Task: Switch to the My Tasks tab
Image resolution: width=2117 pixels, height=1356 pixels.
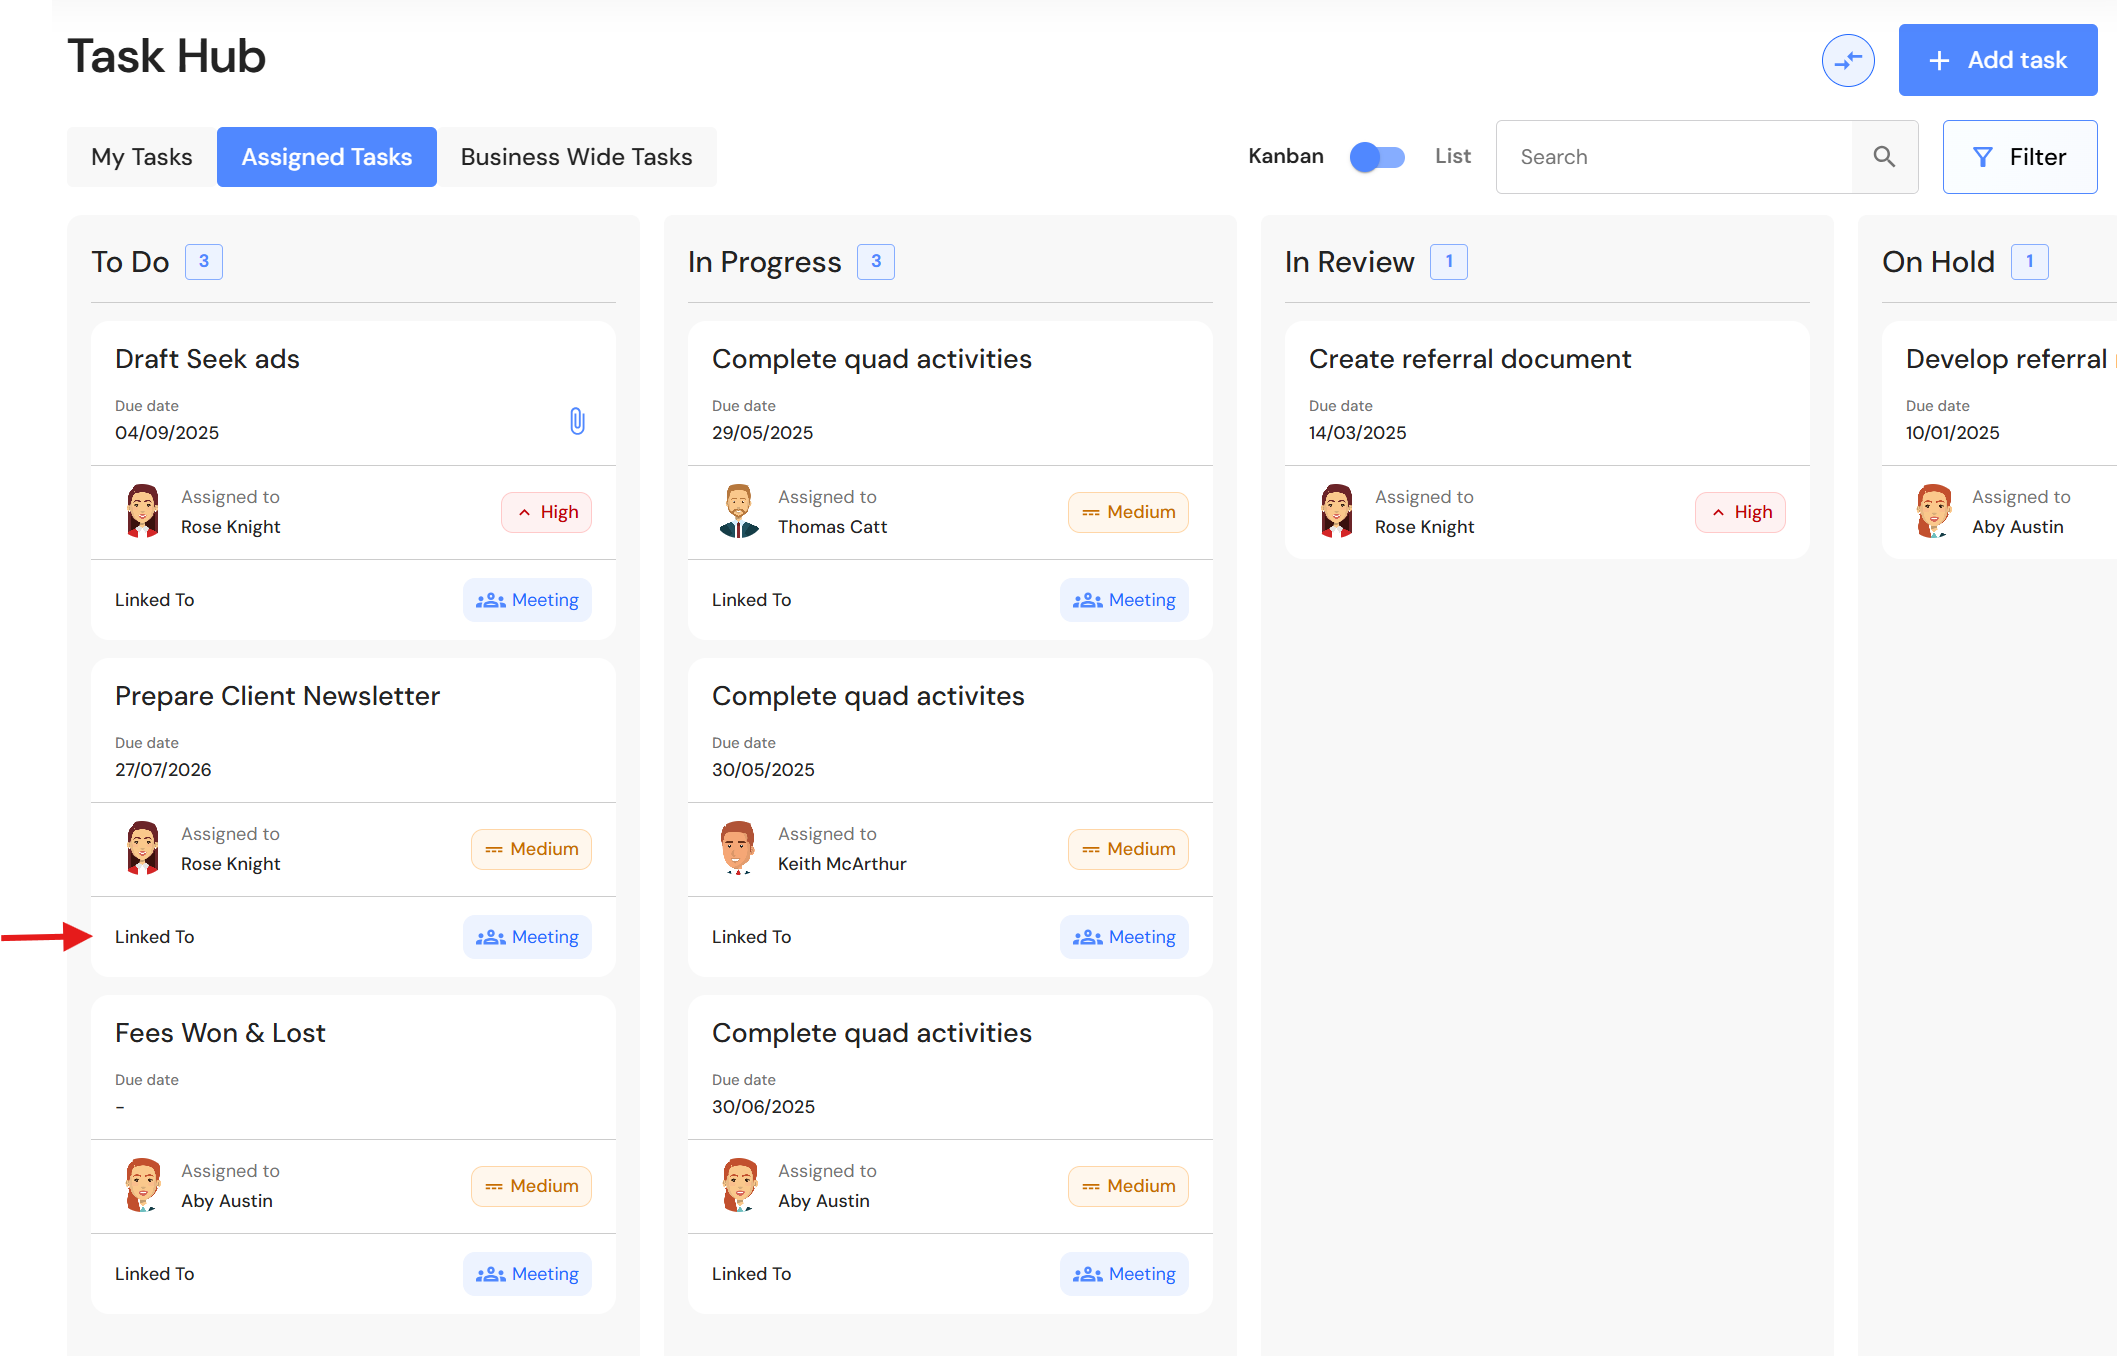Action: [142, 157]
